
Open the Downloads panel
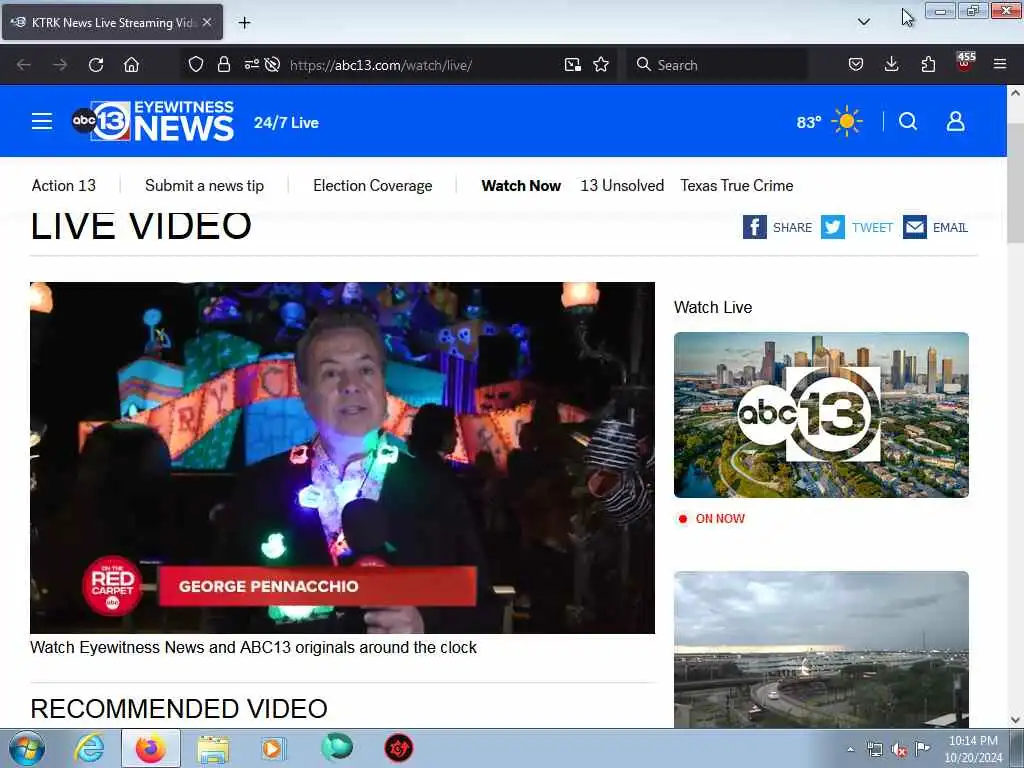(x=891, y=64)
